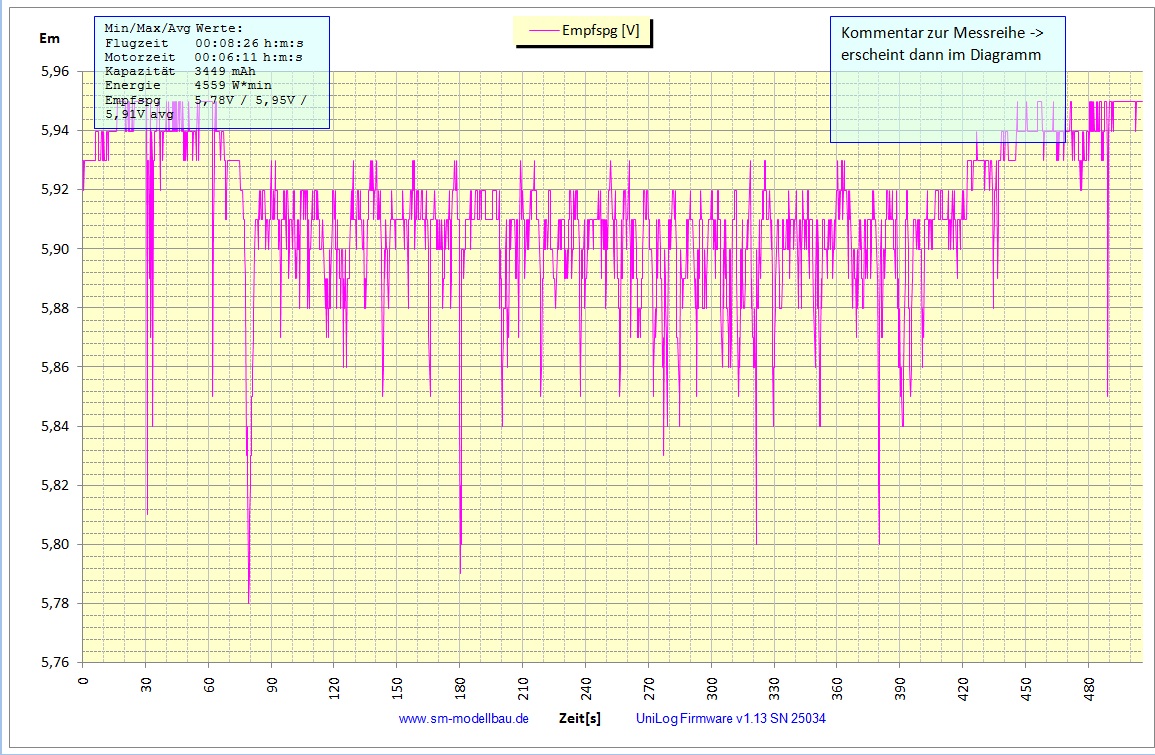
Task: Click the 480 time axis tick label
Action: pos(1090,687)
